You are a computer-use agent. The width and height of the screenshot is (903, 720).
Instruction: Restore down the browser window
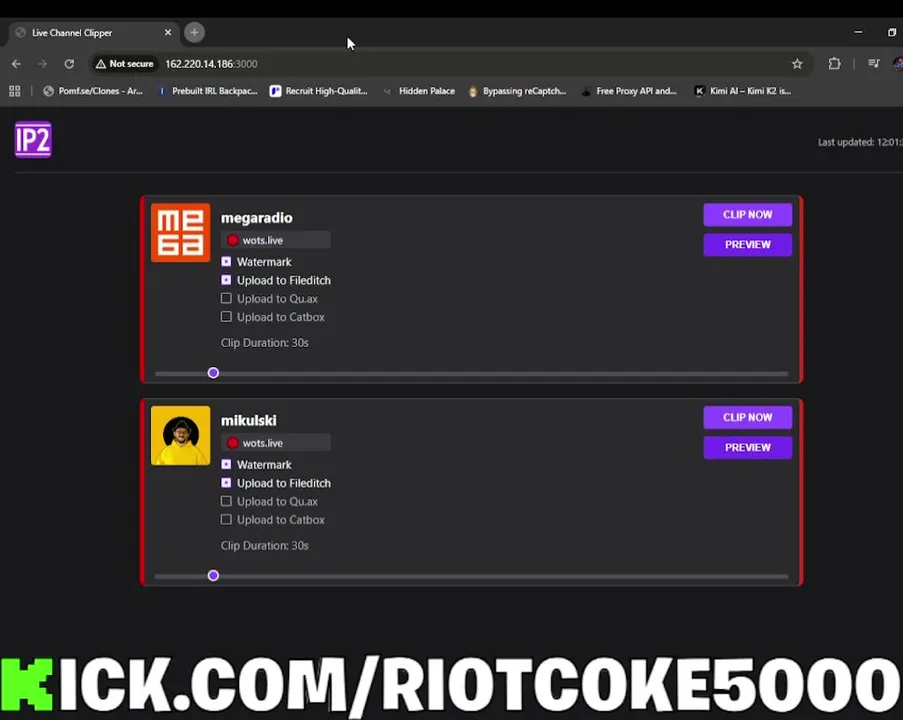click(892, 32)
